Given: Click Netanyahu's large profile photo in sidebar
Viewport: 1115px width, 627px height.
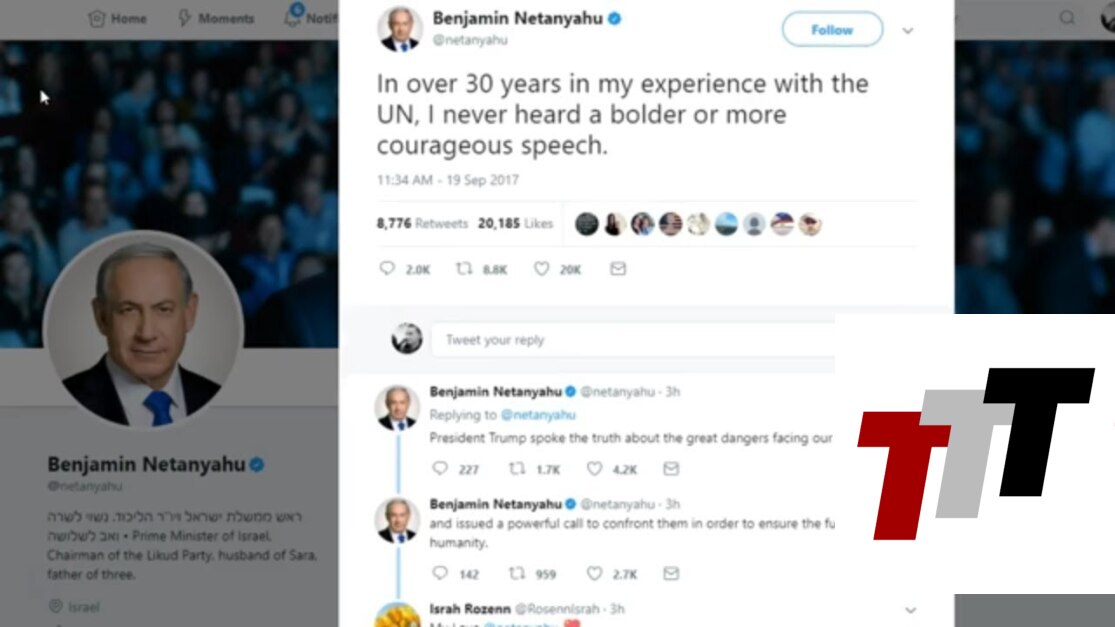Looking at the screenshot, I should [x=144, y=330].
